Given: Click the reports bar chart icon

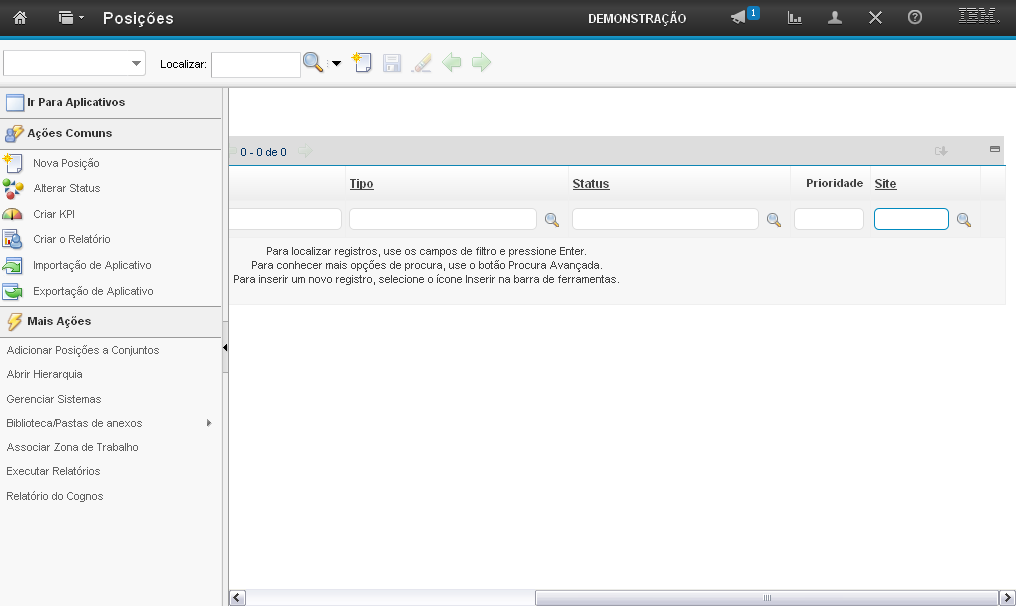Looking at the screenshot, I should tap(795, 18).
